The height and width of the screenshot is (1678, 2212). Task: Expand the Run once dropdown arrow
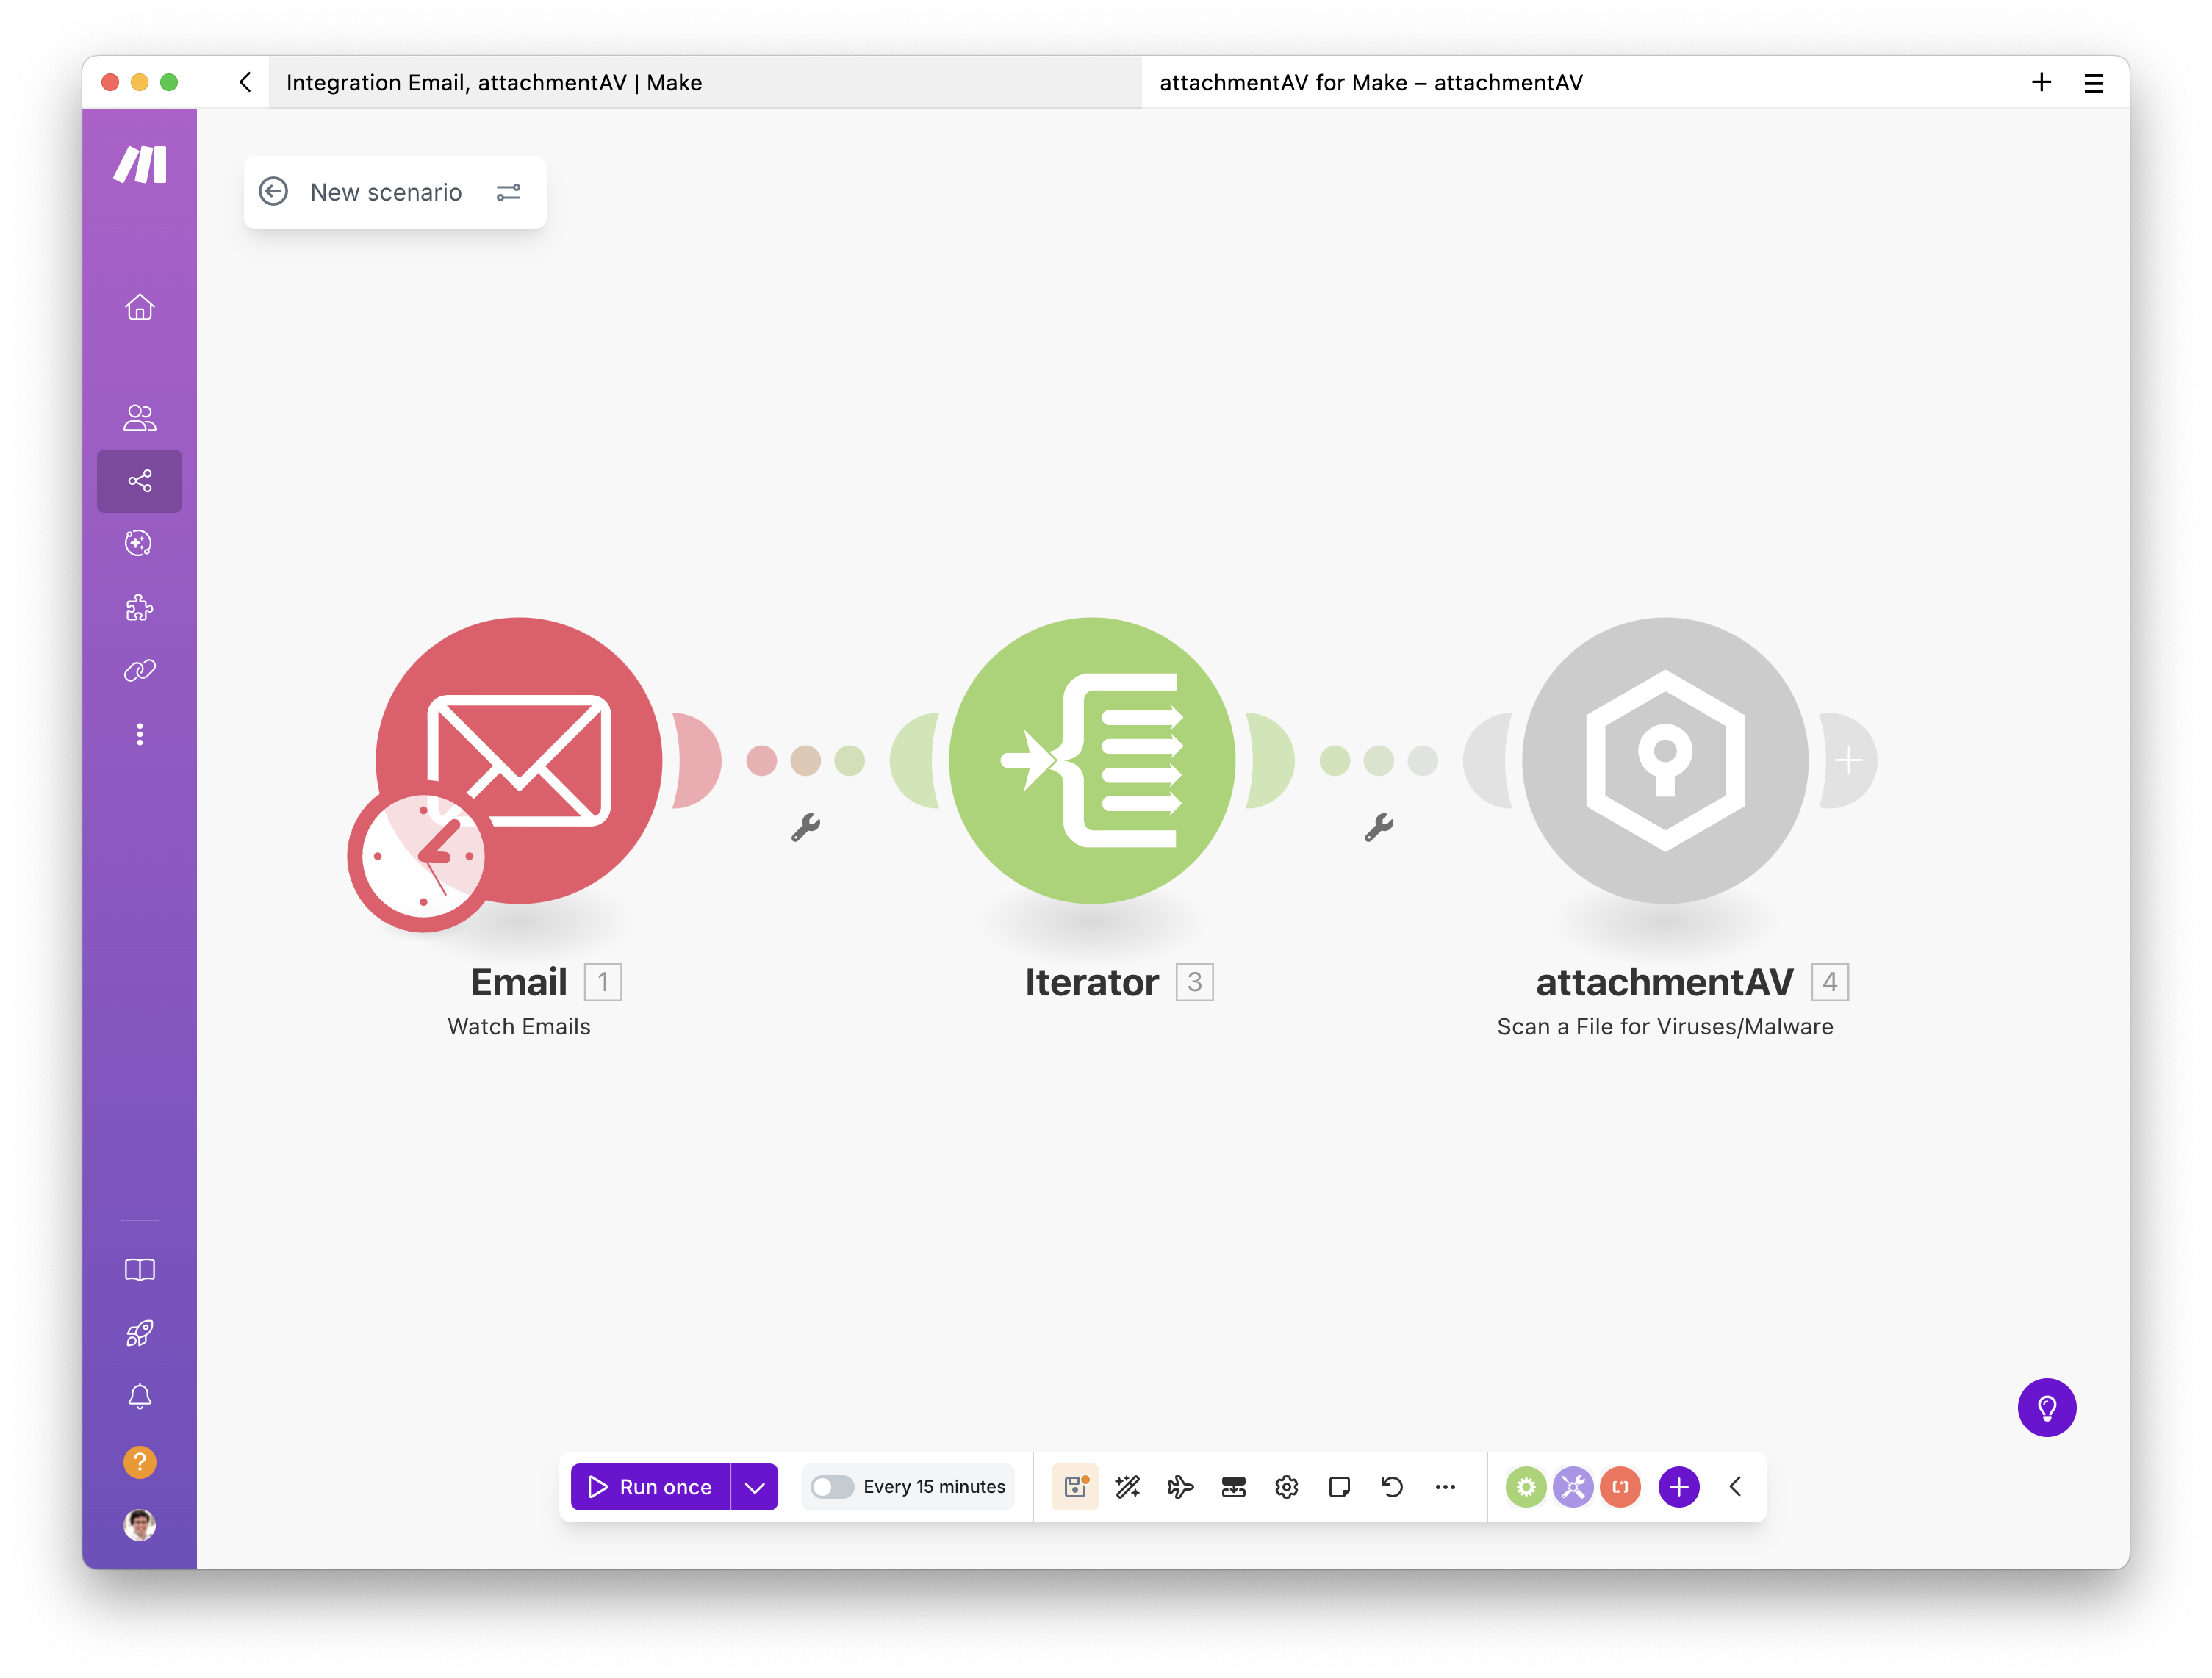click(x=753, y=1487)
